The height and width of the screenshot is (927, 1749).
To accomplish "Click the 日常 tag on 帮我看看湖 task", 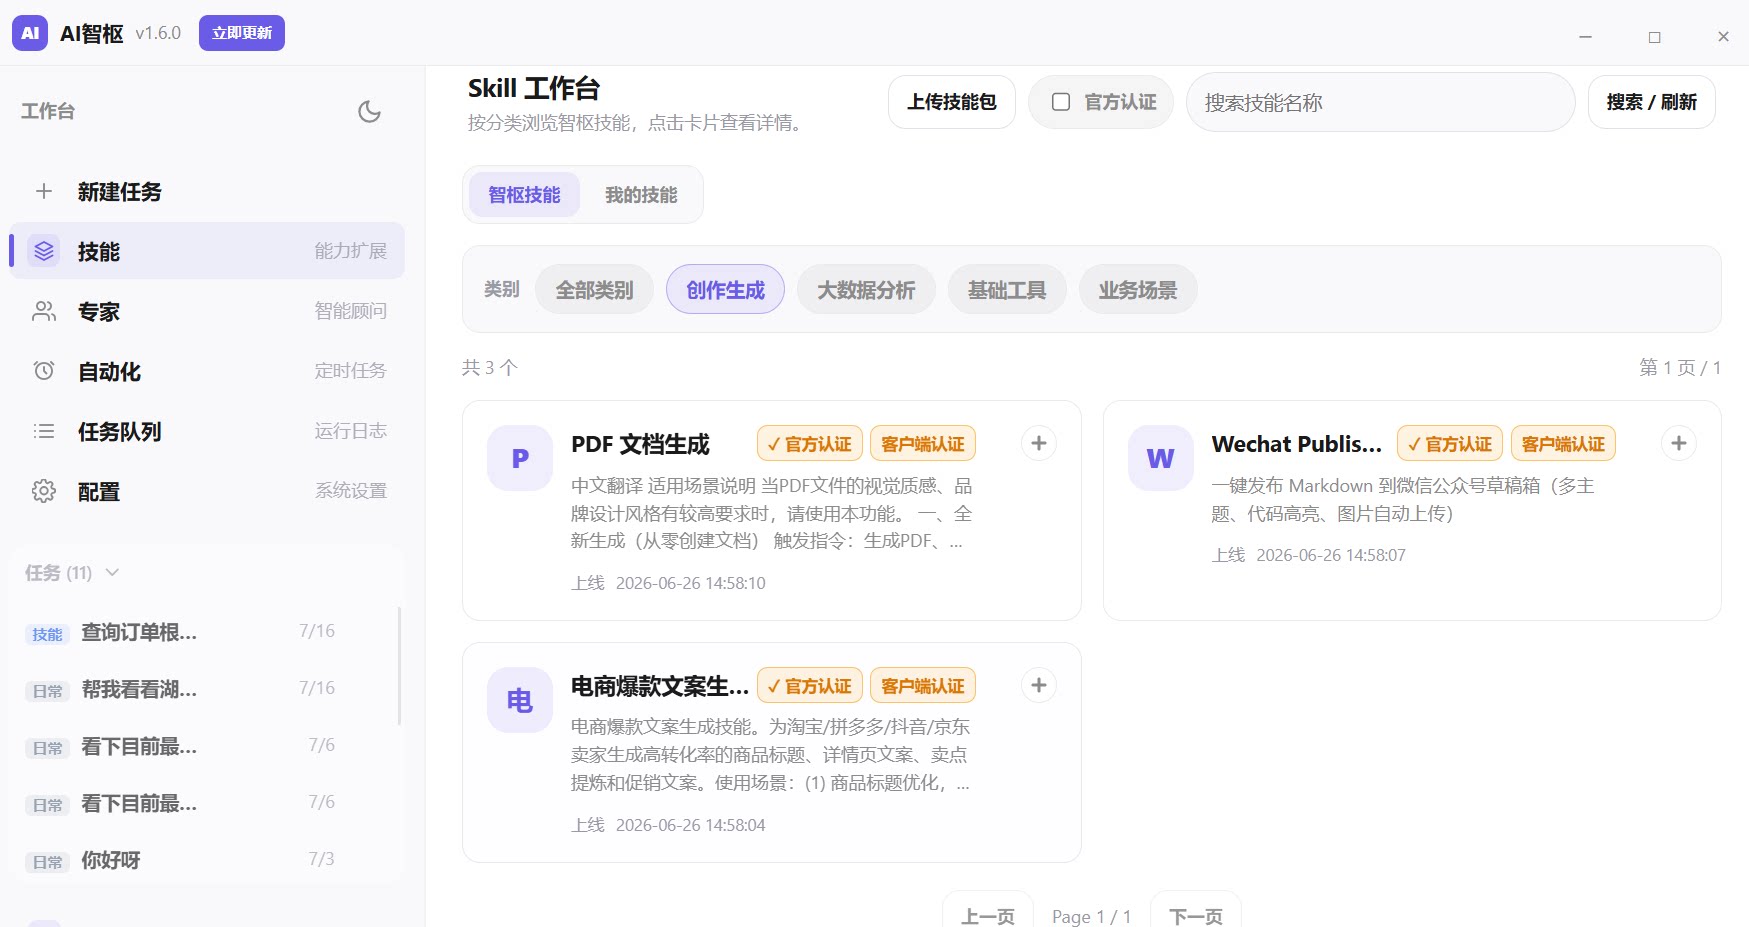I will 47,691.
